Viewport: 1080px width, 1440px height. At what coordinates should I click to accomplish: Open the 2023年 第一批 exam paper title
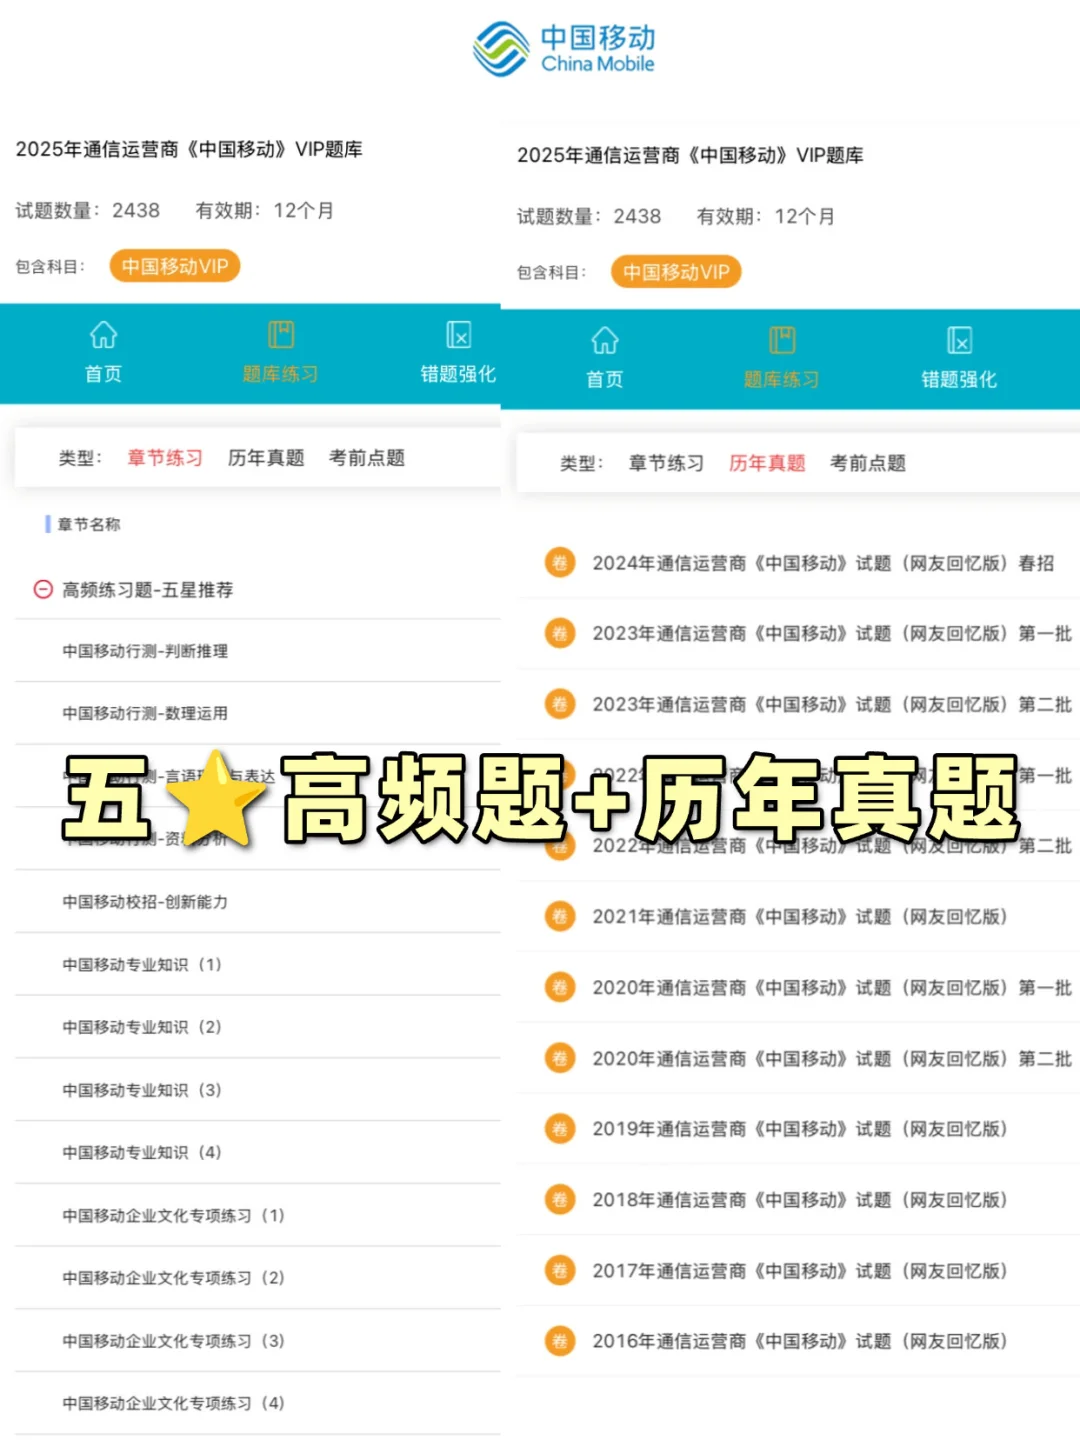(x=832, y=633)
